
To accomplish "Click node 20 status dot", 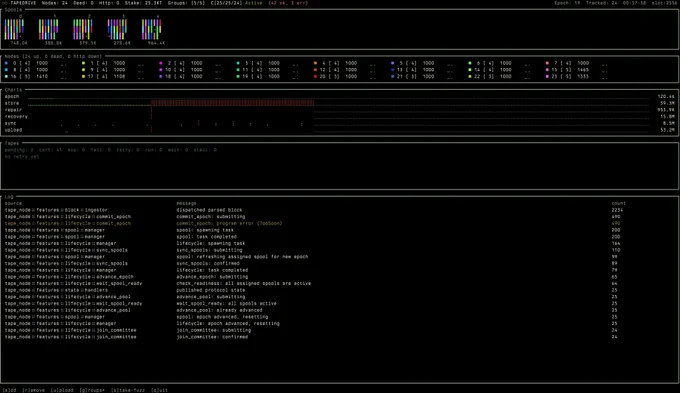I will (x=315, y=77).
